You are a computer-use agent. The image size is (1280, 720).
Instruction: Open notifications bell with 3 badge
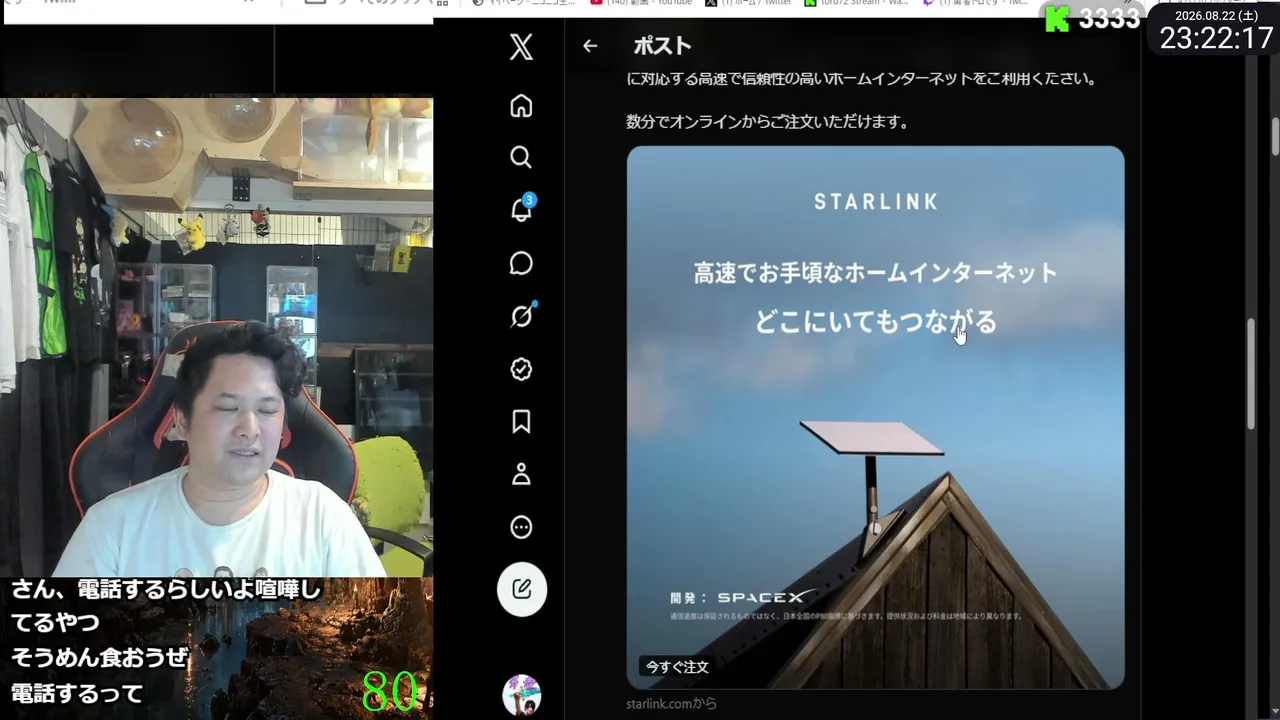pos(521,209)
